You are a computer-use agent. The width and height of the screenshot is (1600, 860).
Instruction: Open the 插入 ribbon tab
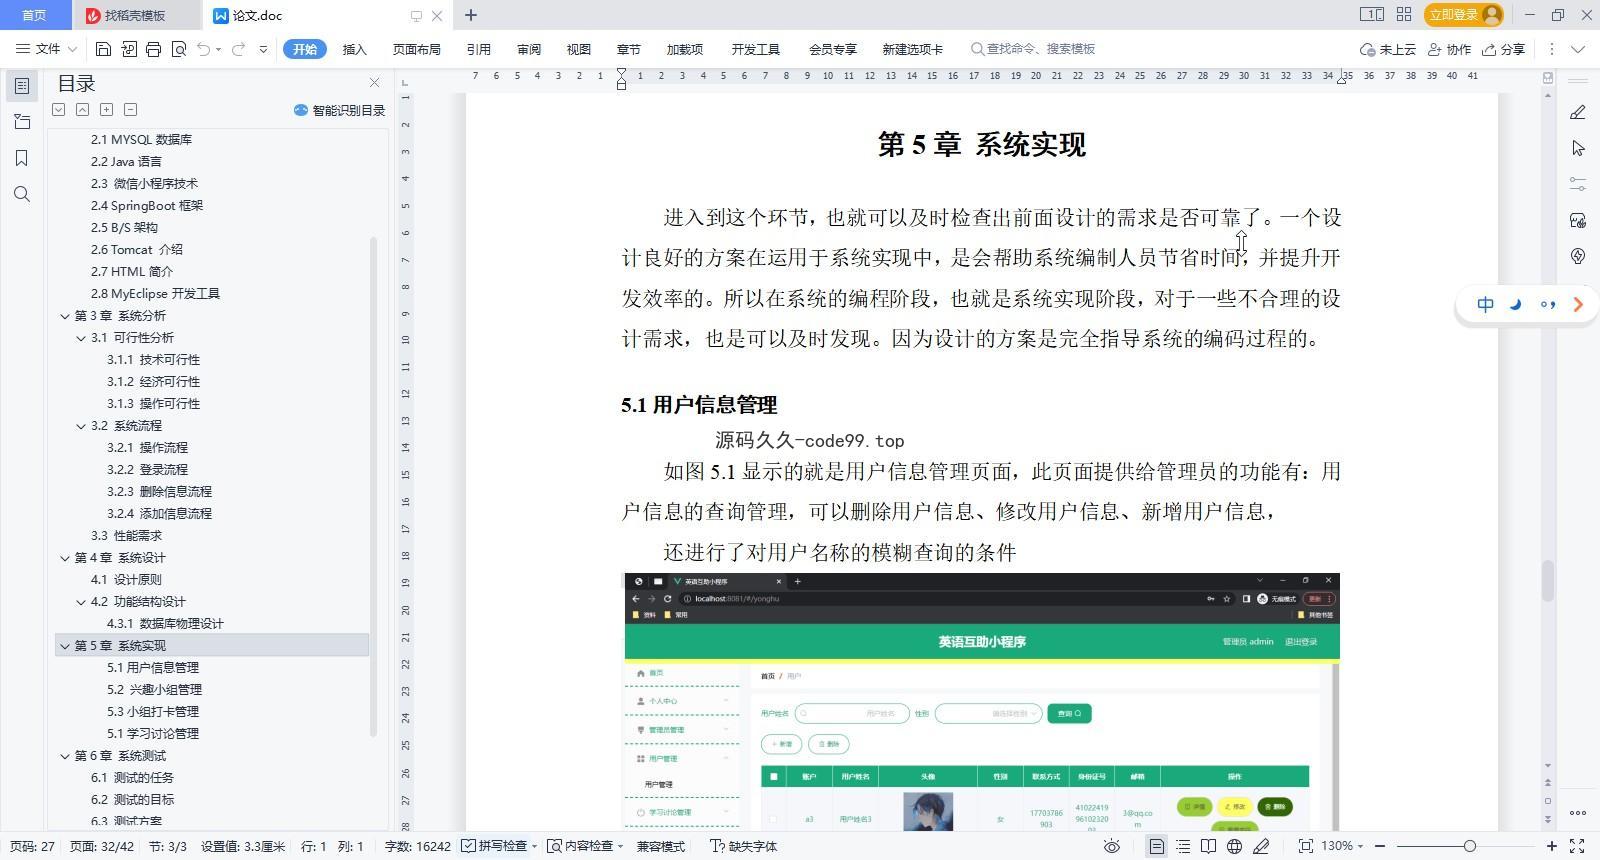pos(354,49)
